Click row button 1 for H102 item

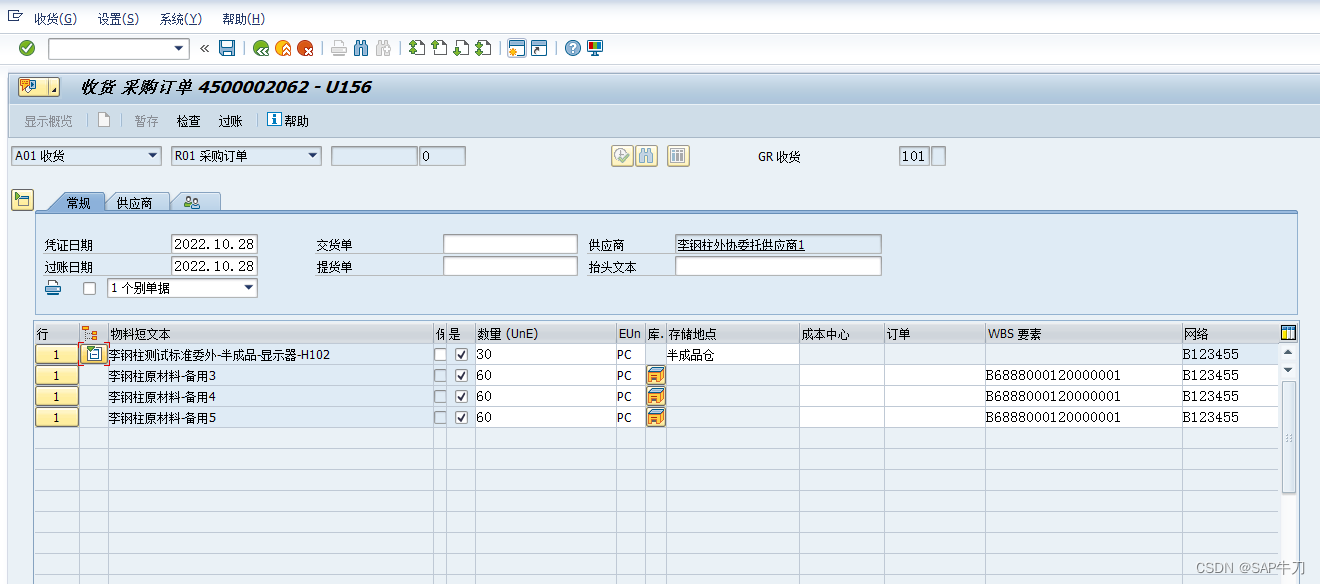(x=57, y=354)
